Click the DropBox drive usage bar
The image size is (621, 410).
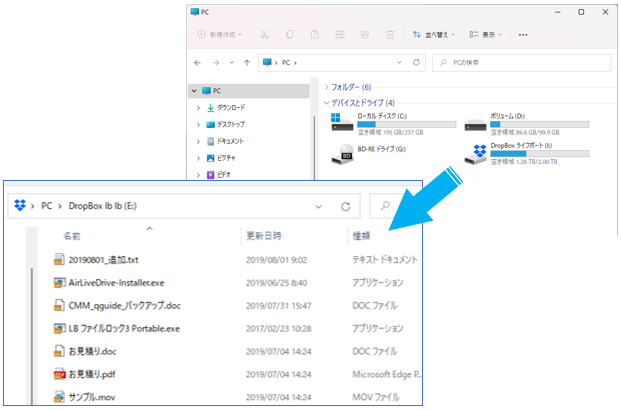pyautogui.click(x=539, y=154)
